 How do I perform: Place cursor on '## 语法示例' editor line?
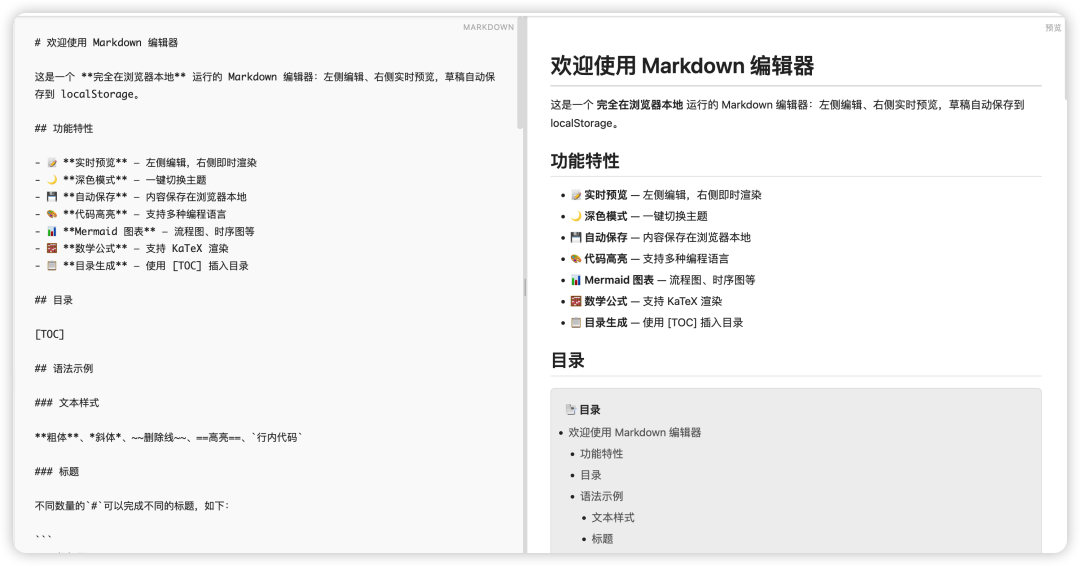(64, 369)
